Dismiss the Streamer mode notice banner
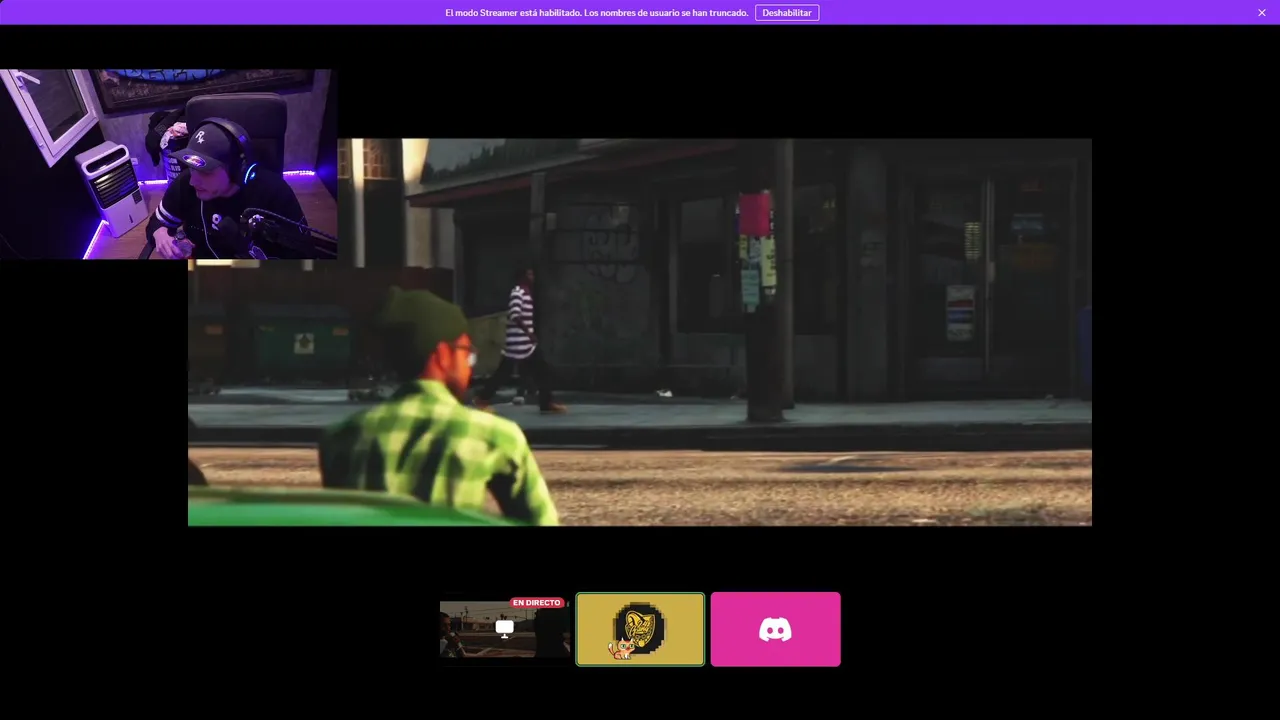The height and width of the screenshot is (720, 1280). [x=1262, y=13]
